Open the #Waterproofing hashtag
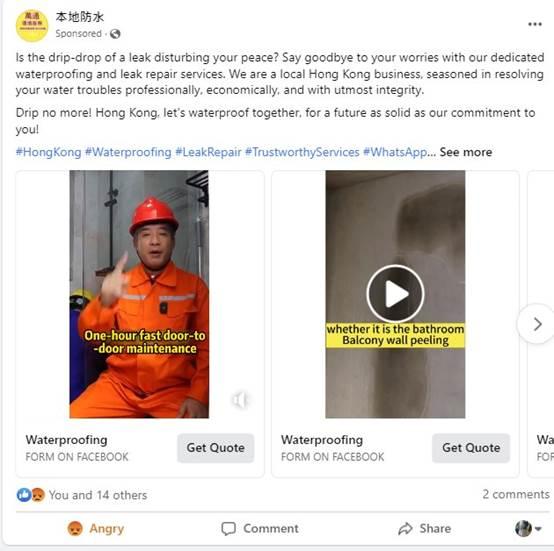The width and height of the screenshot is (554, 551). [128, 152]
